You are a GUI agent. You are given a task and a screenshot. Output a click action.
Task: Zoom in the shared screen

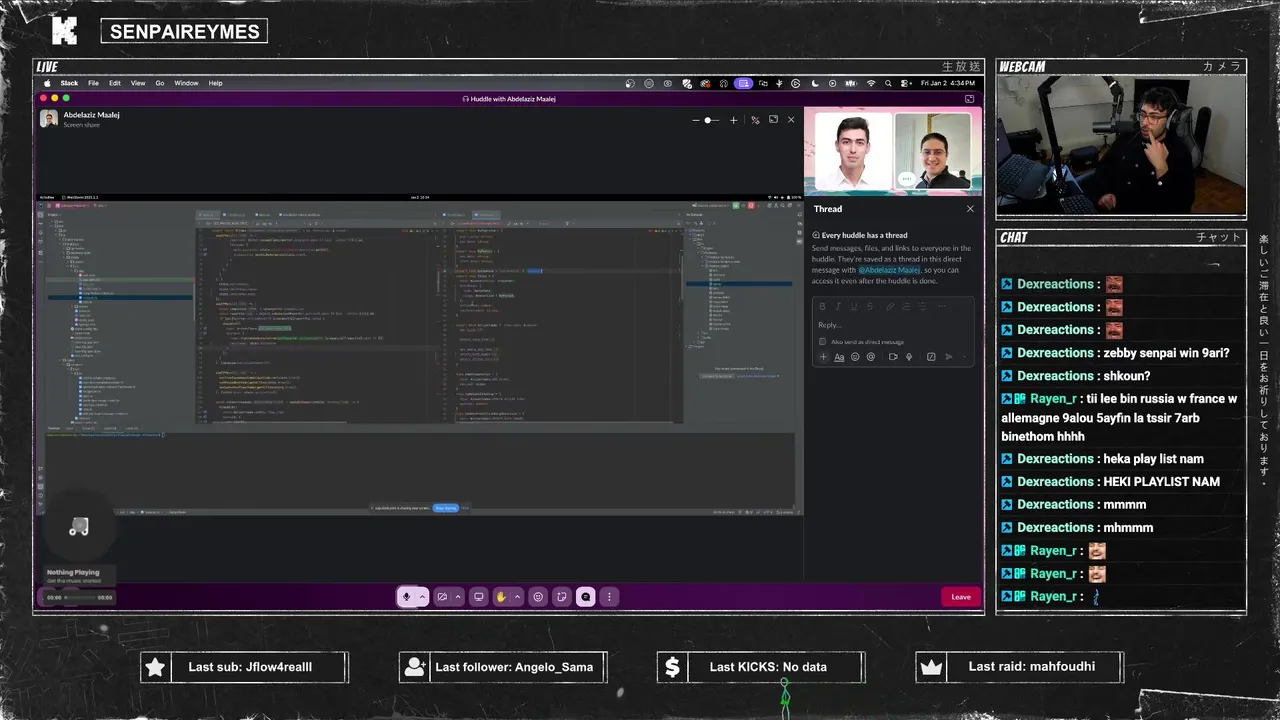coord(733,120)
